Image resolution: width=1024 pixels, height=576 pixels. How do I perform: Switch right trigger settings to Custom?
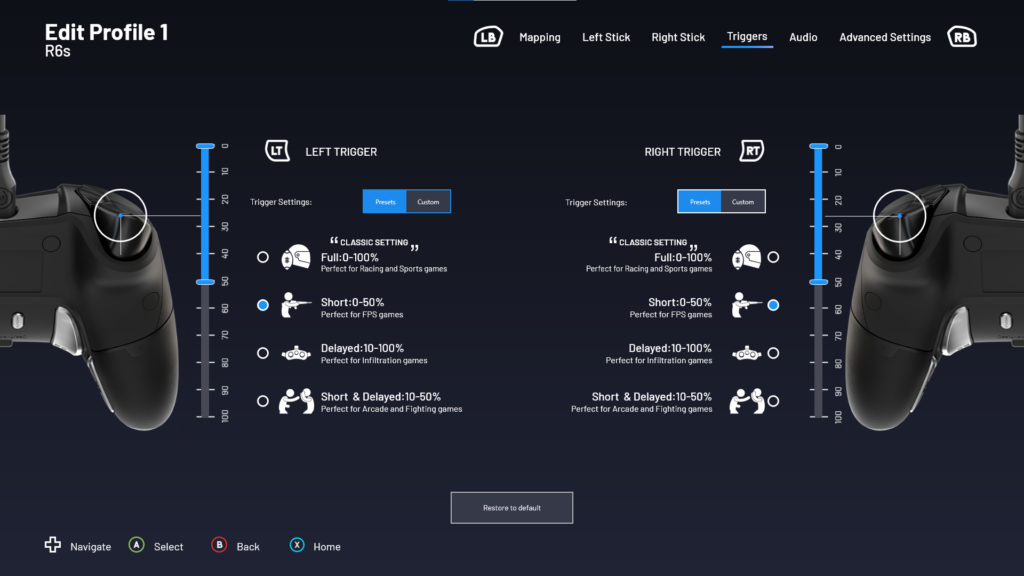pyautogui.click(x=743, y=202)
